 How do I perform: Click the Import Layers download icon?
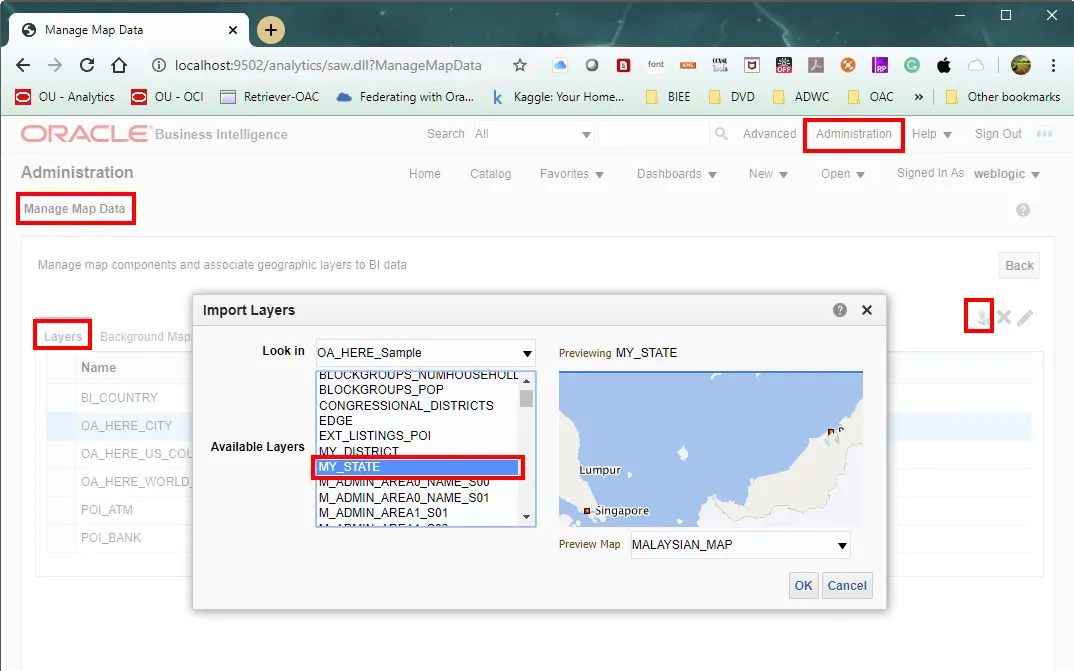pyautogui.click(x=981, y=317)
